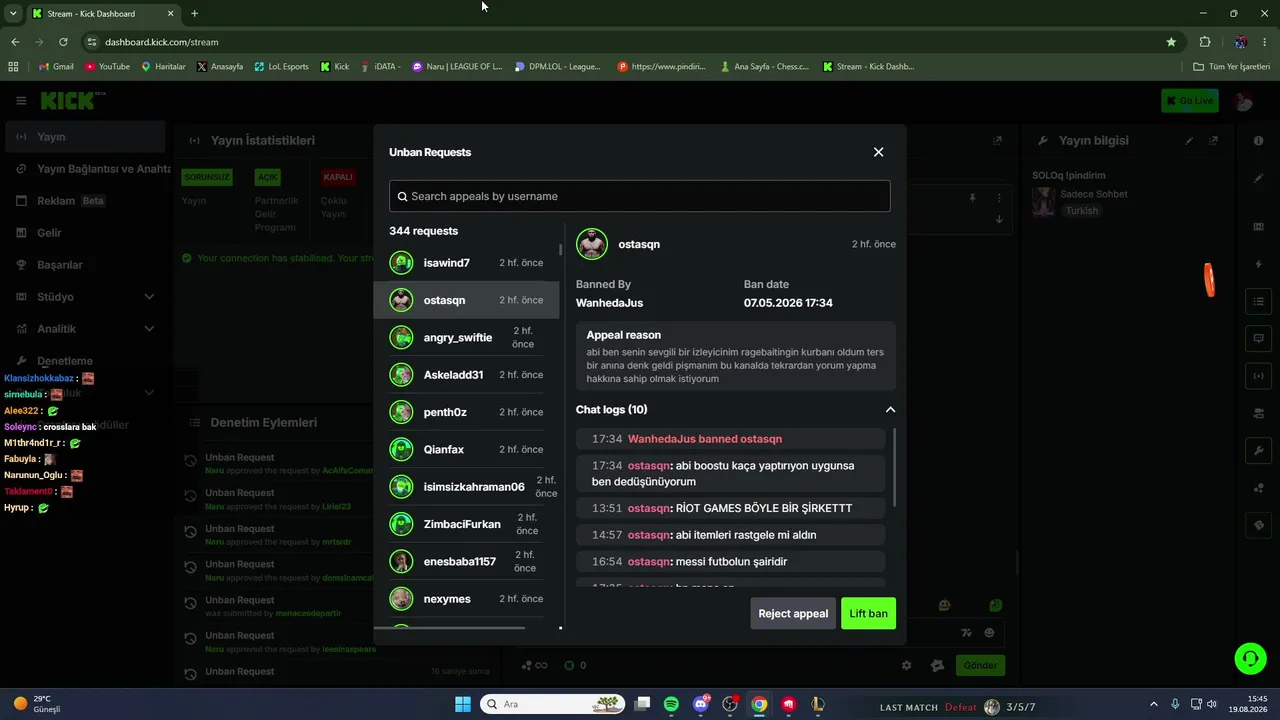This screenshot has width=1280, height=720.
Task: Open Denetleme in the sidebar
Action: point(85,361)
